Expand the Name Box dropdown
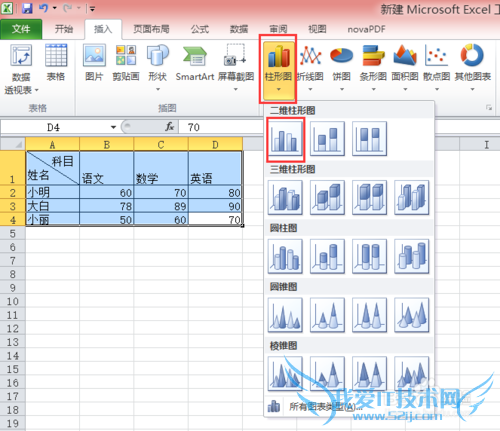Screen dimensions: 500x431 [113, 127]
